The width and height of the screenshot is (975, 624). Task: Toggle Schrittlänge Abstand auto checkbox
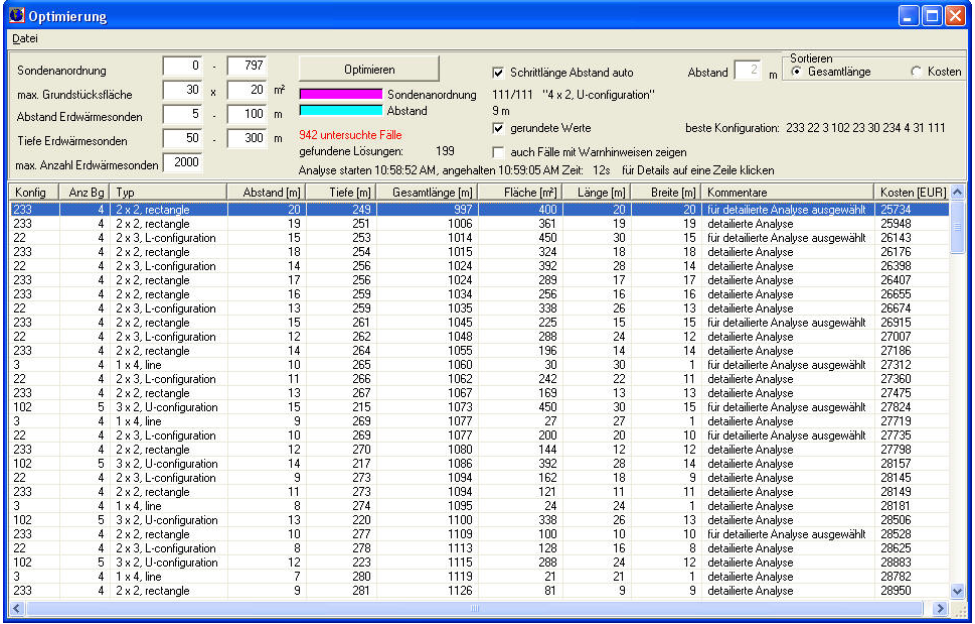(498, 73)
